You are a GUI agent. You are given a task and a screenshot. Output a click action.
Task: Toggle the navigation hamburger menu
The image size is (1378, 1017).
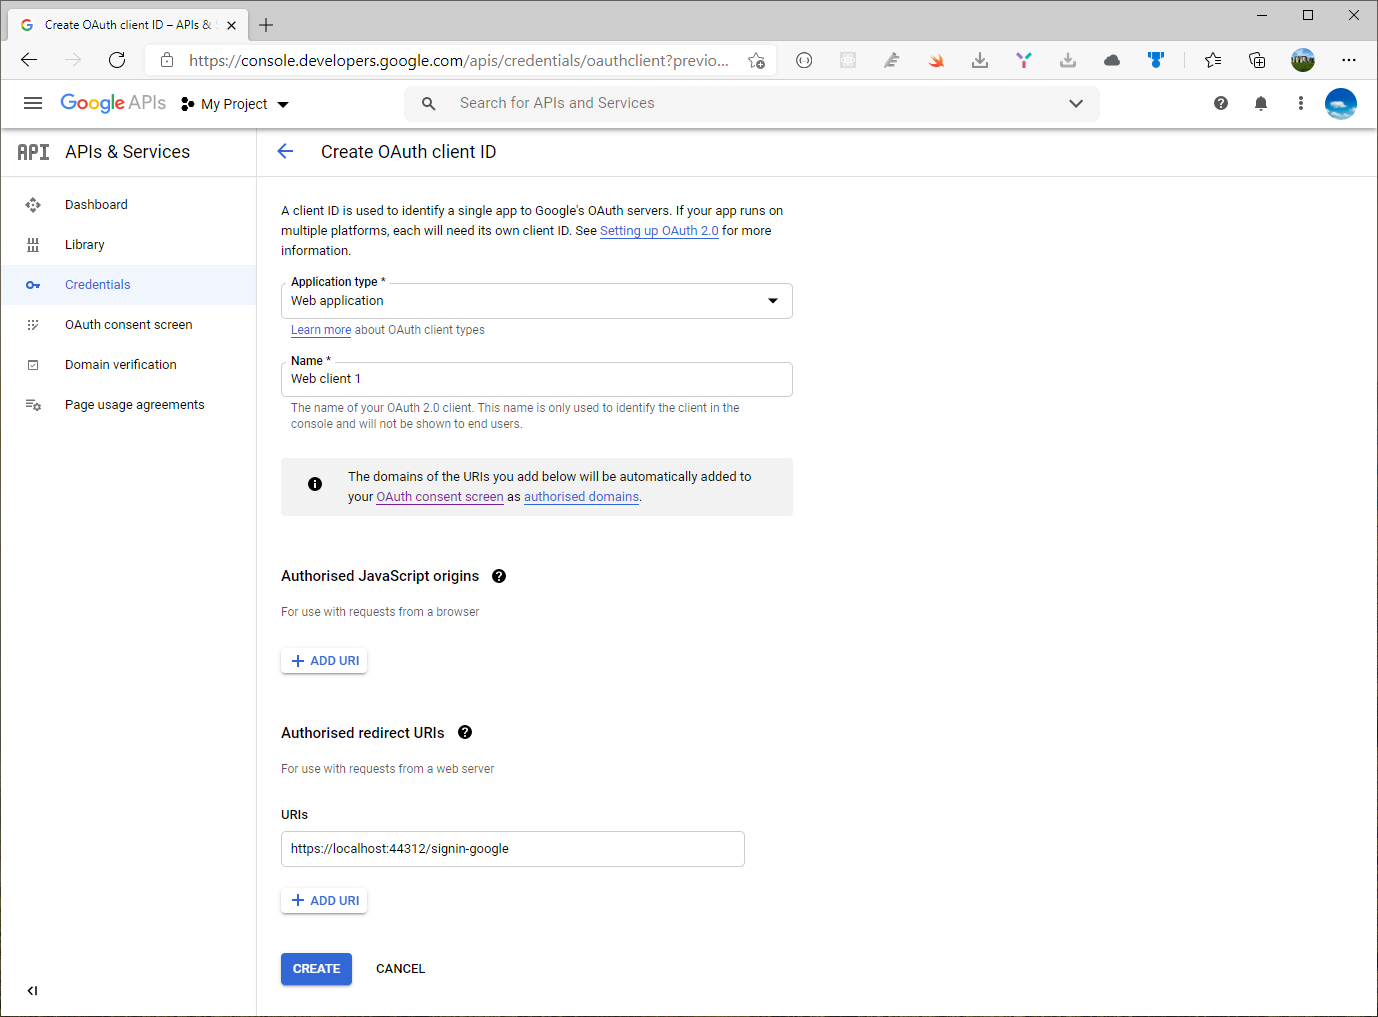pyautogui.click(x=33, y=102)
